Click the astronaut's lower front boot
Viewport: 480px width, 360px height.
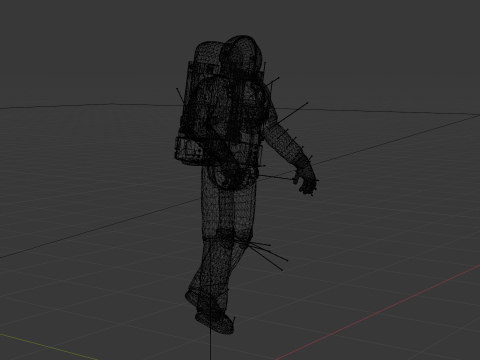tap(215, 322)
